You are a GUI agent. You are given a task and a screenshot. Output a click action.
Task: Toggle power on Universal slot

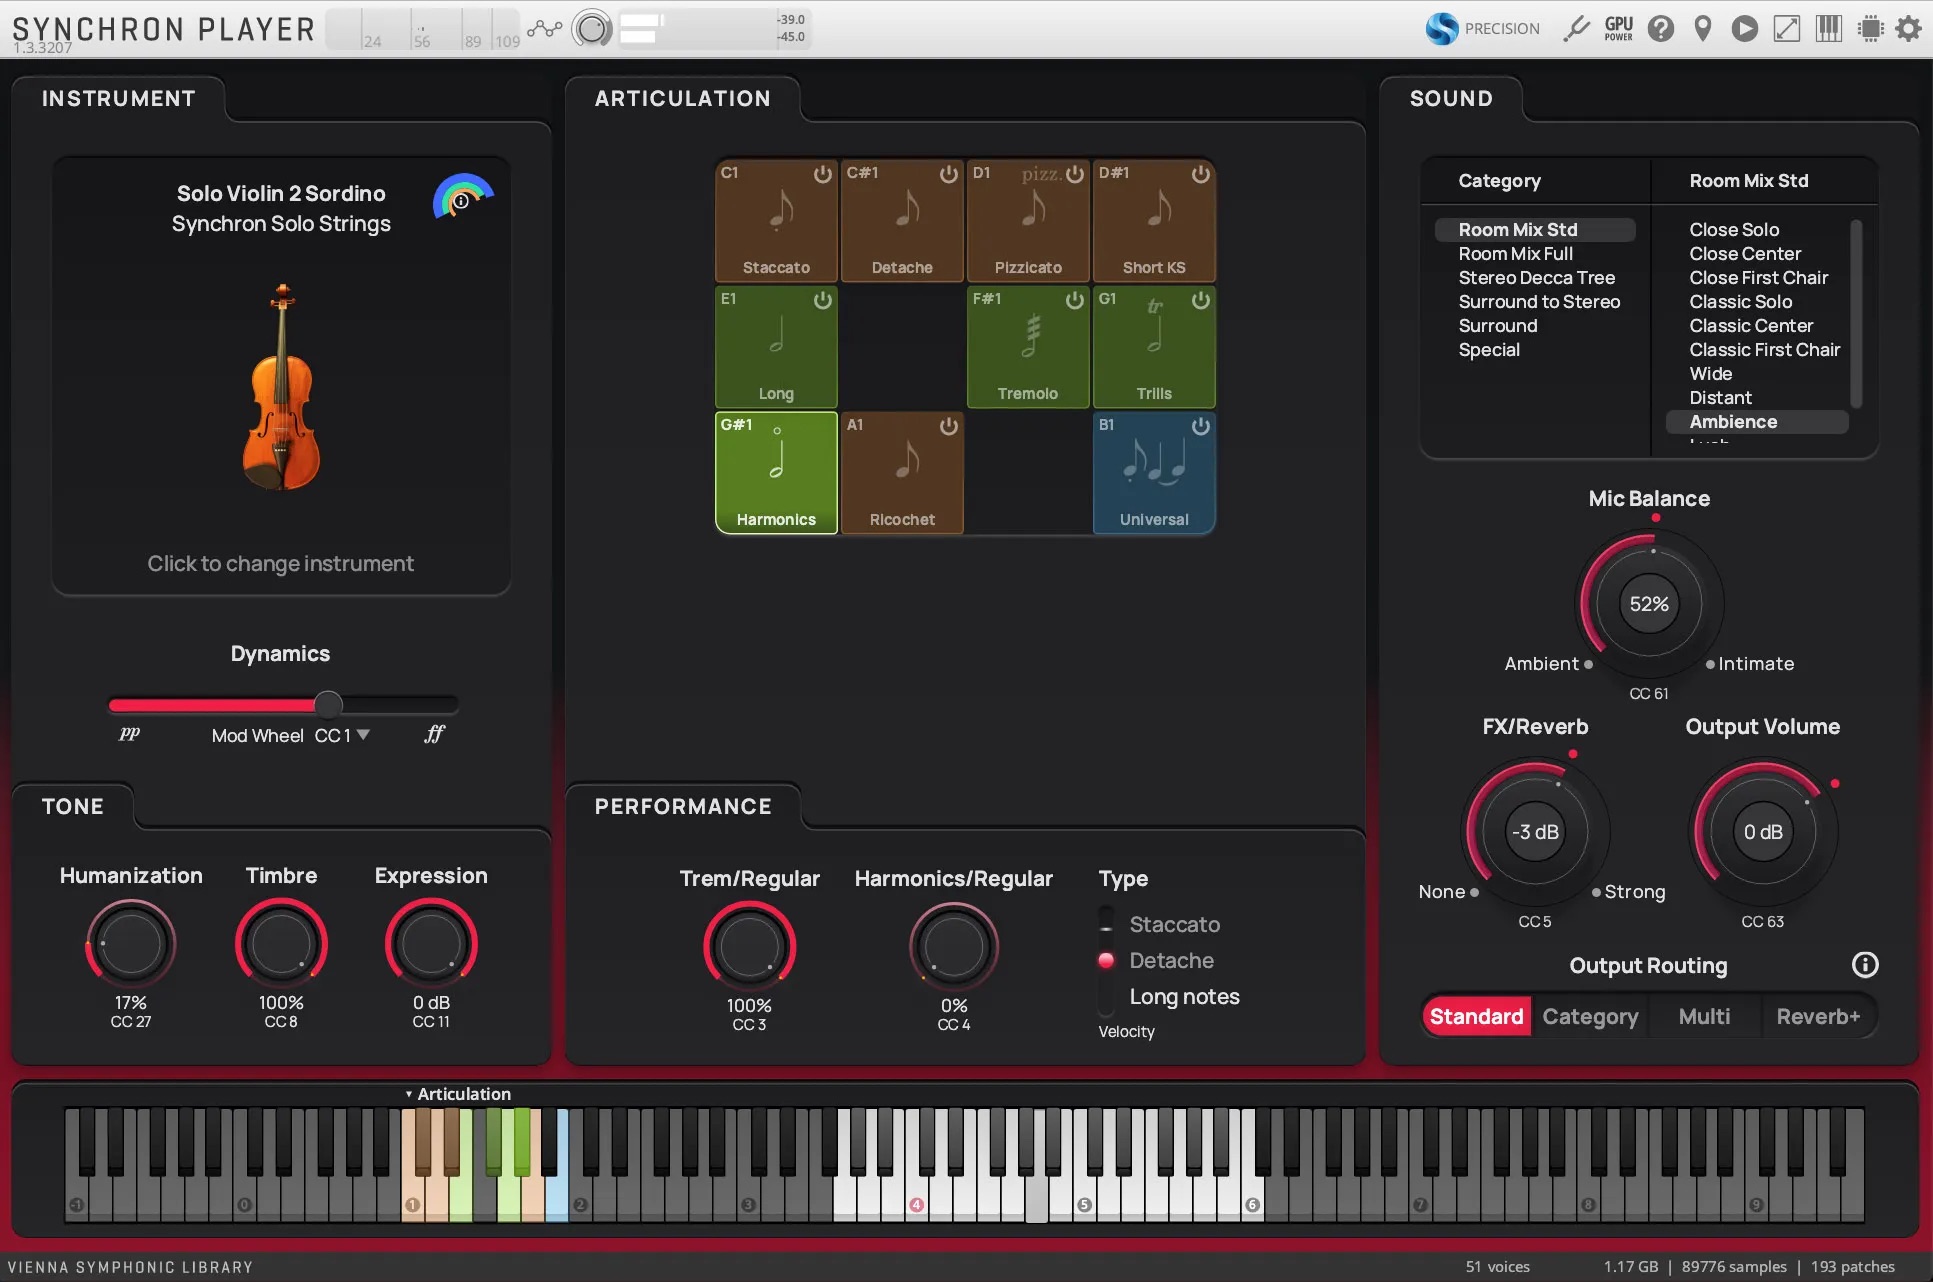[x=1200, y=426]
